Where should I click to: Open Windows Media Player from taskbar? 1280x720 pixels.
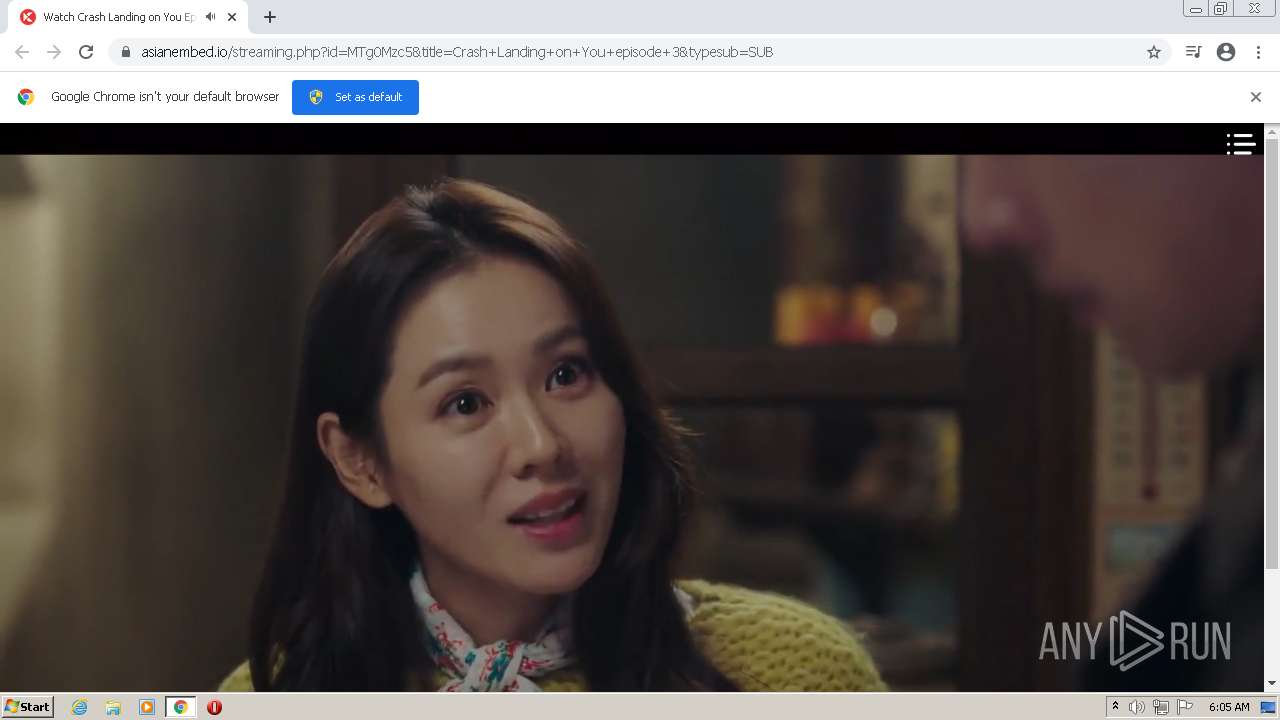[147, 707]
